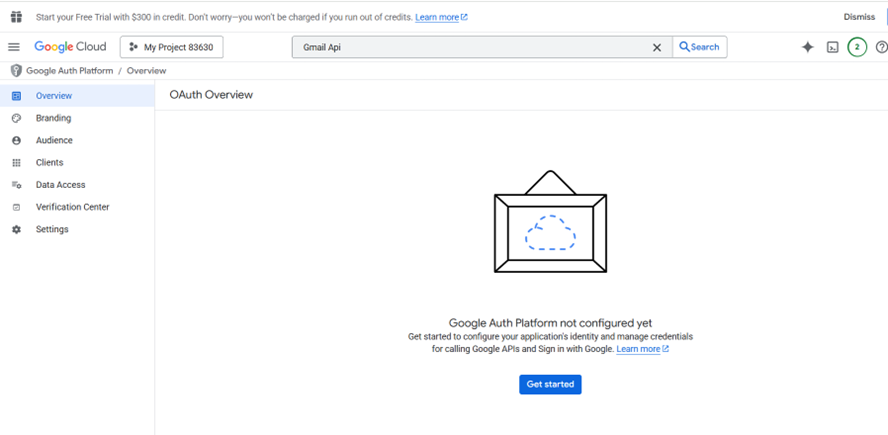Open Data Access in the sidebar
Image resolution: width=888 pixels, height=435 pixels.
77,185
